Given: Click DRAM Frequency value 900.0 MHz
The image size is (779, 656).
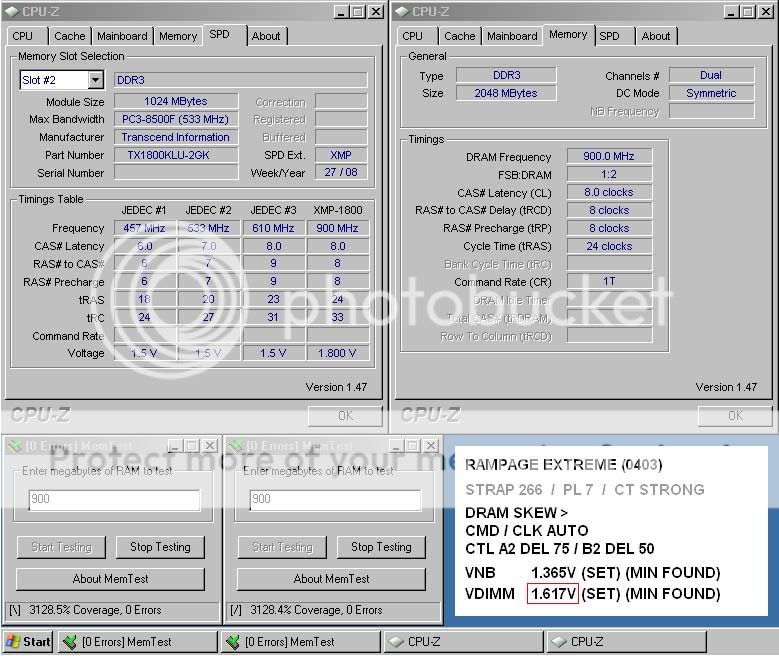Looking at the screenshot, I should coord(609,156).
